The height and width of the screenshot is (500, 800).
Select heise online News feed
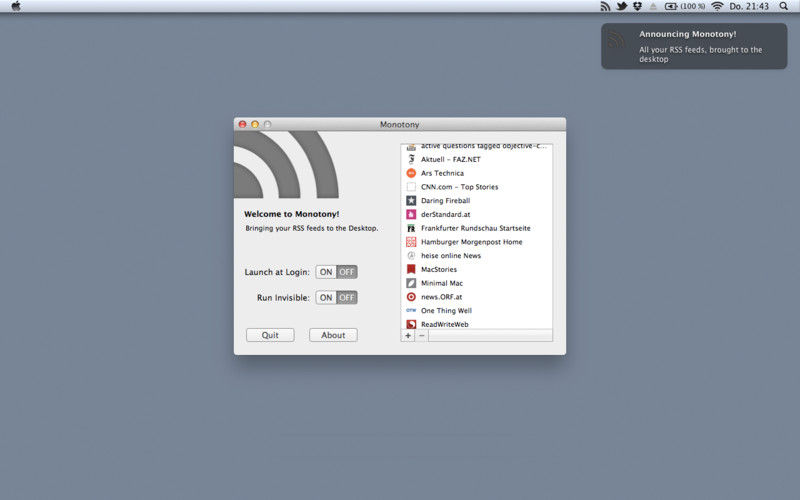477,256
